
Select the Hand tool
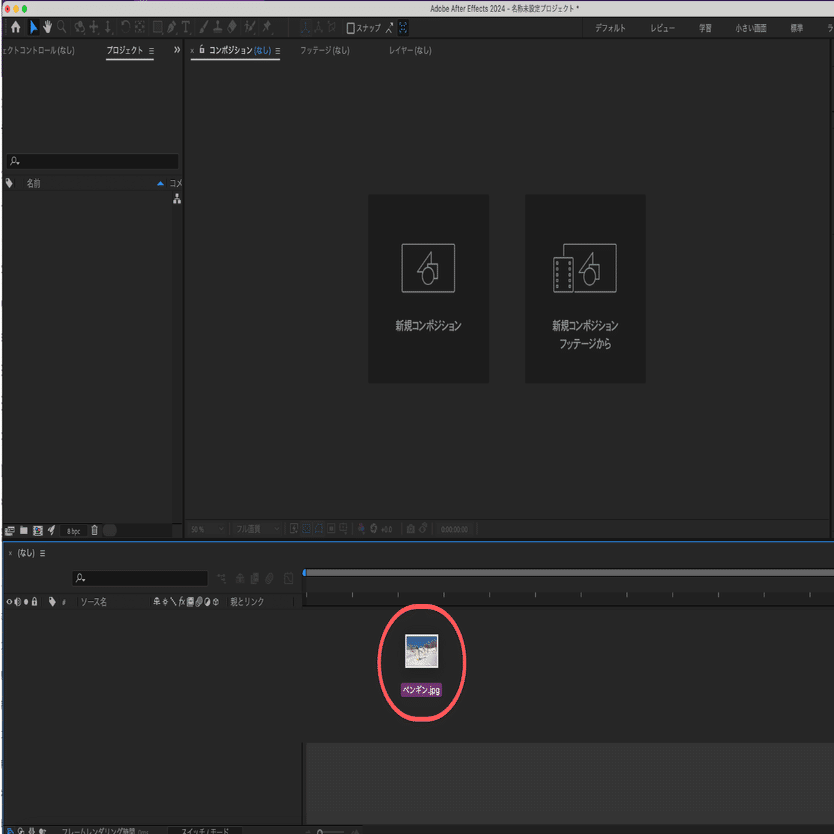(47, 27)
